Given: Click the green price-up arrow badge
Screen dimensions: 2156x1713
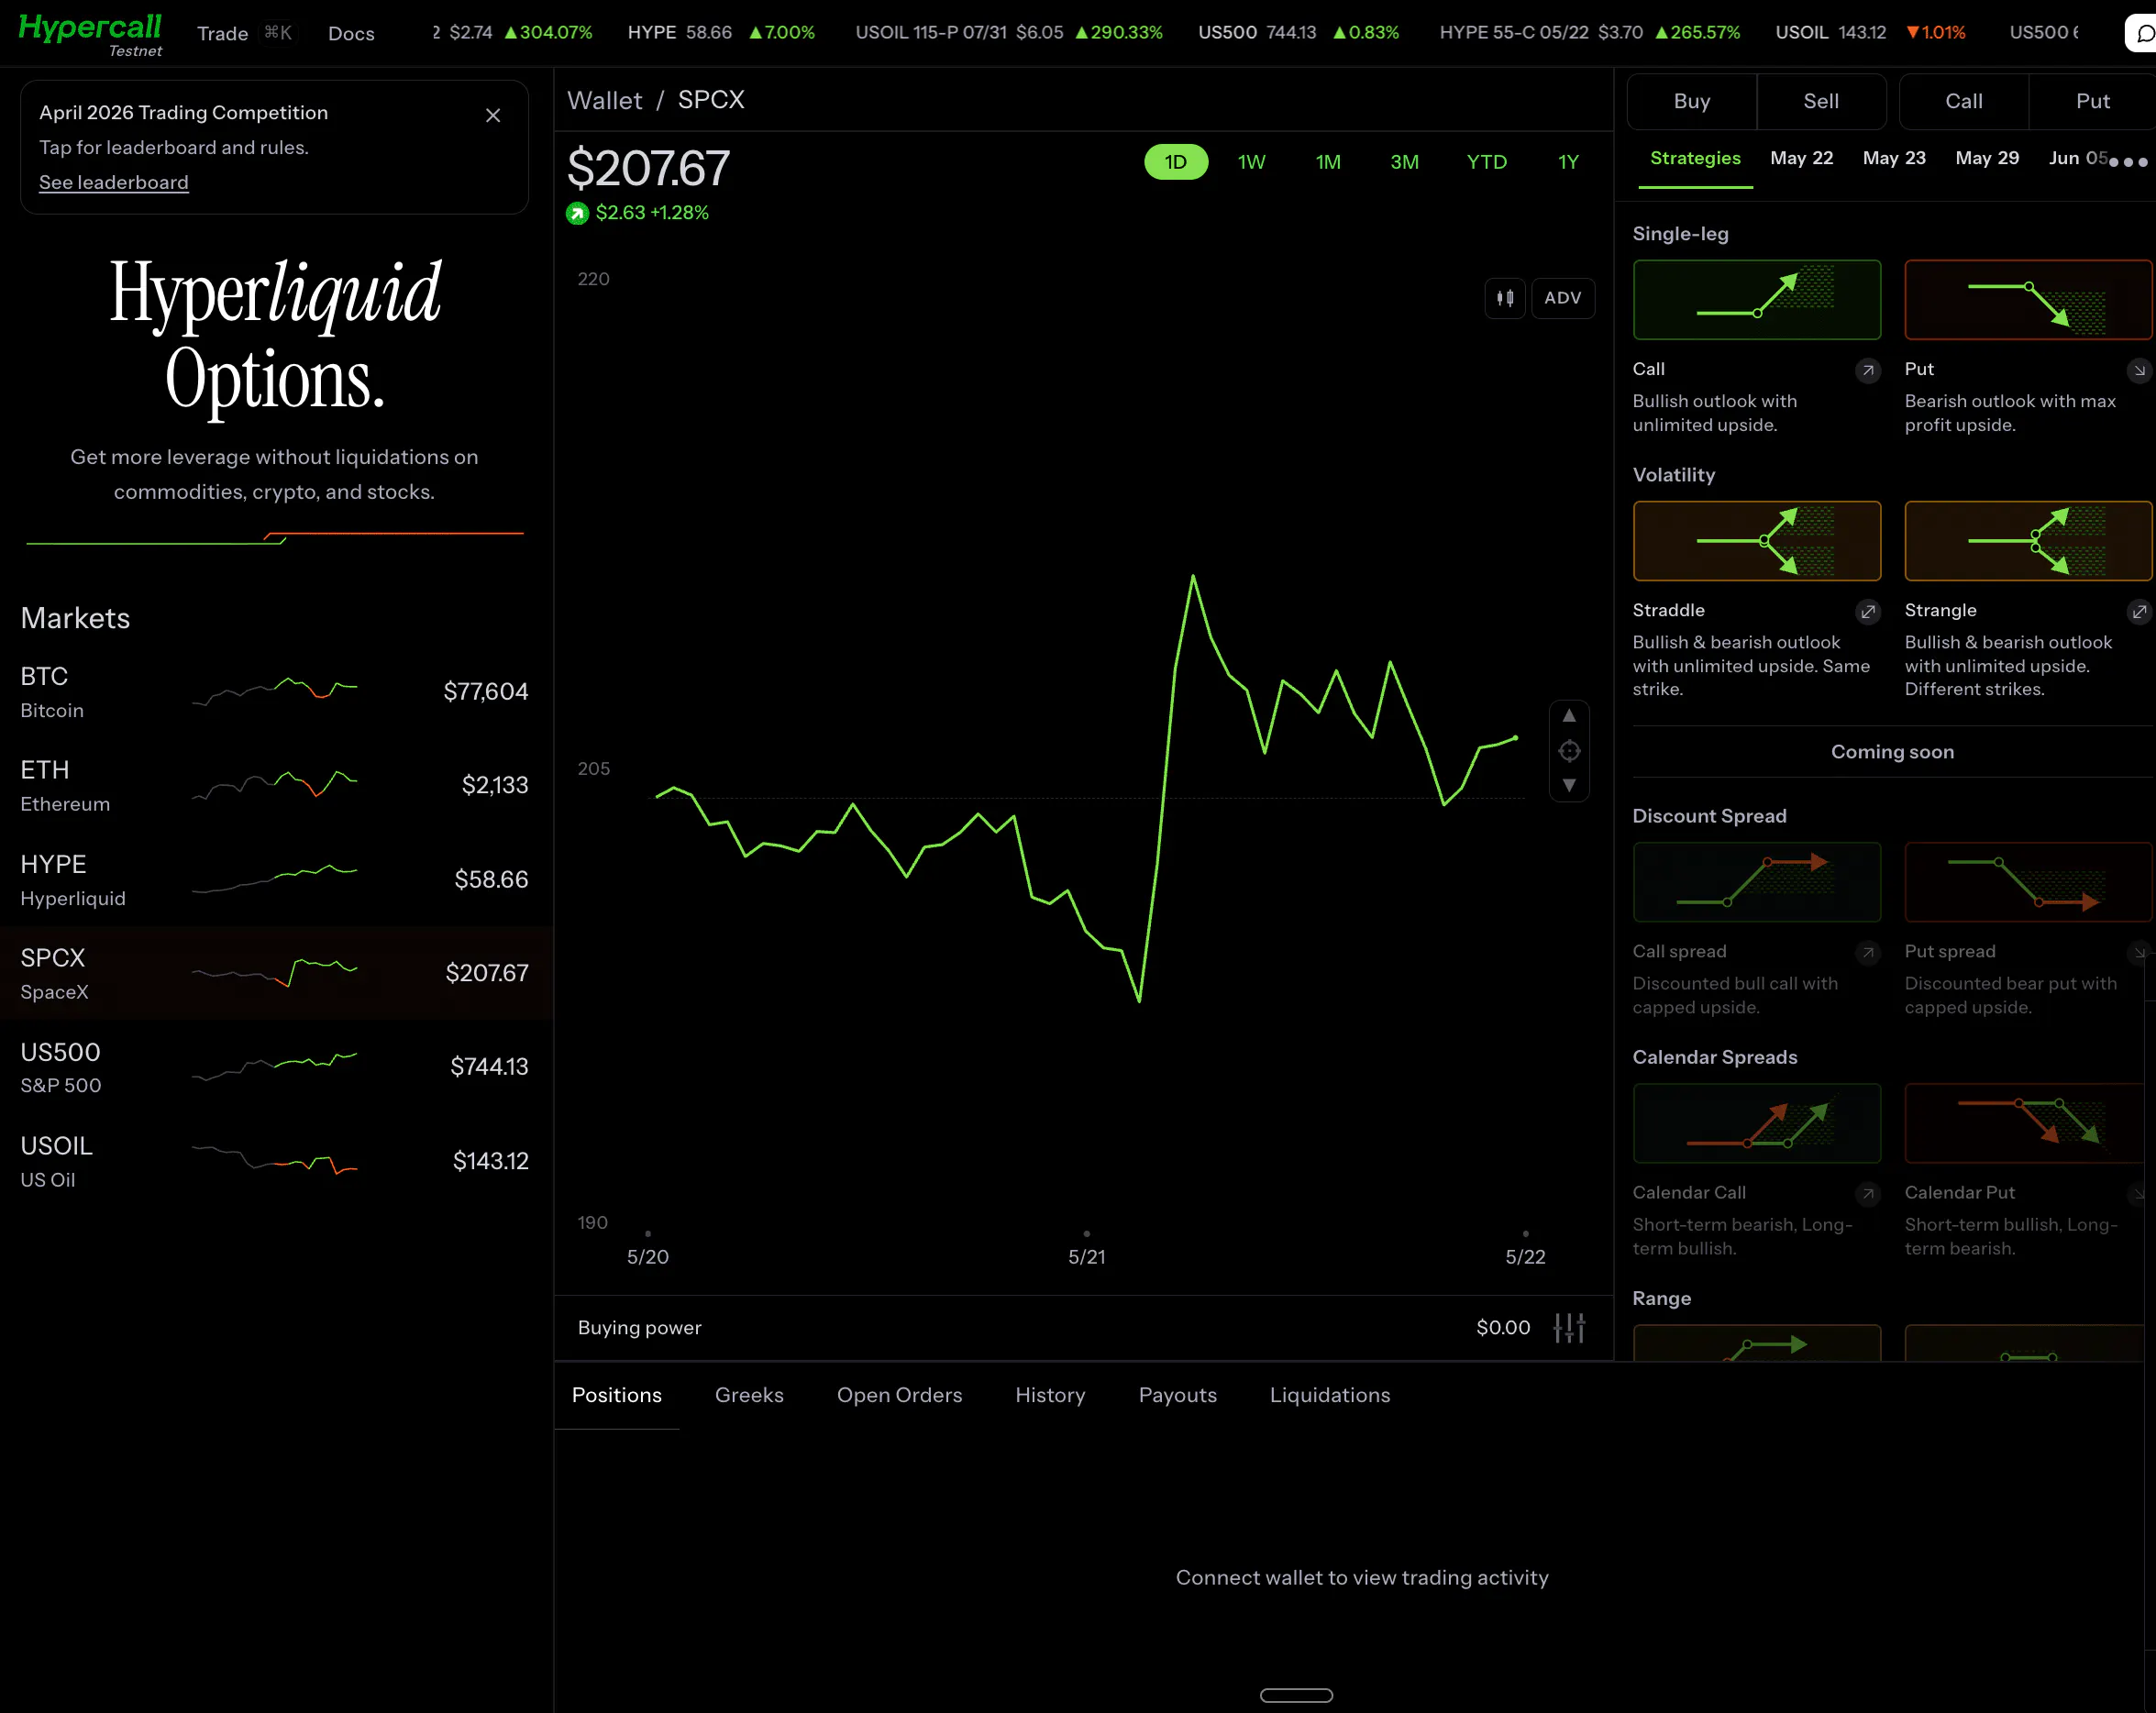Looking at the screenshot, I should pyautogui.click(x=577, y=213).
